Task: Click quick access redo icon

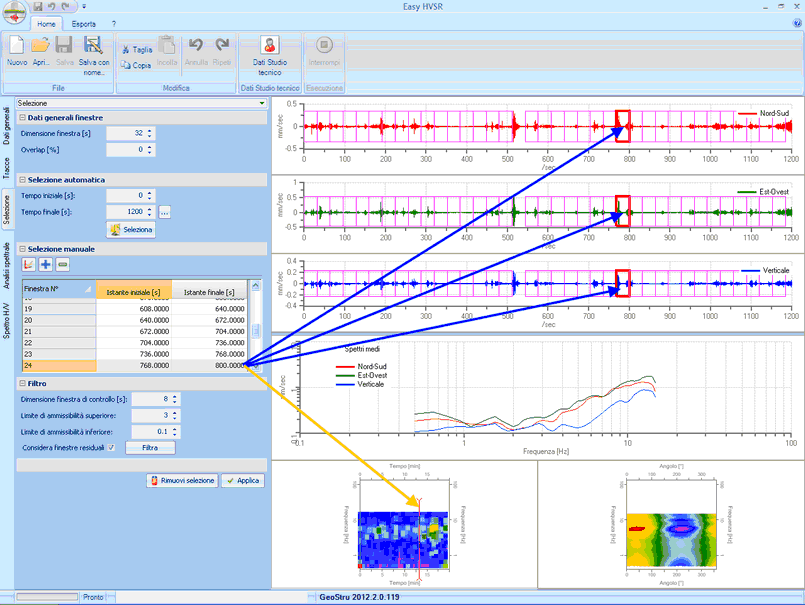Action: pos(65,7)
